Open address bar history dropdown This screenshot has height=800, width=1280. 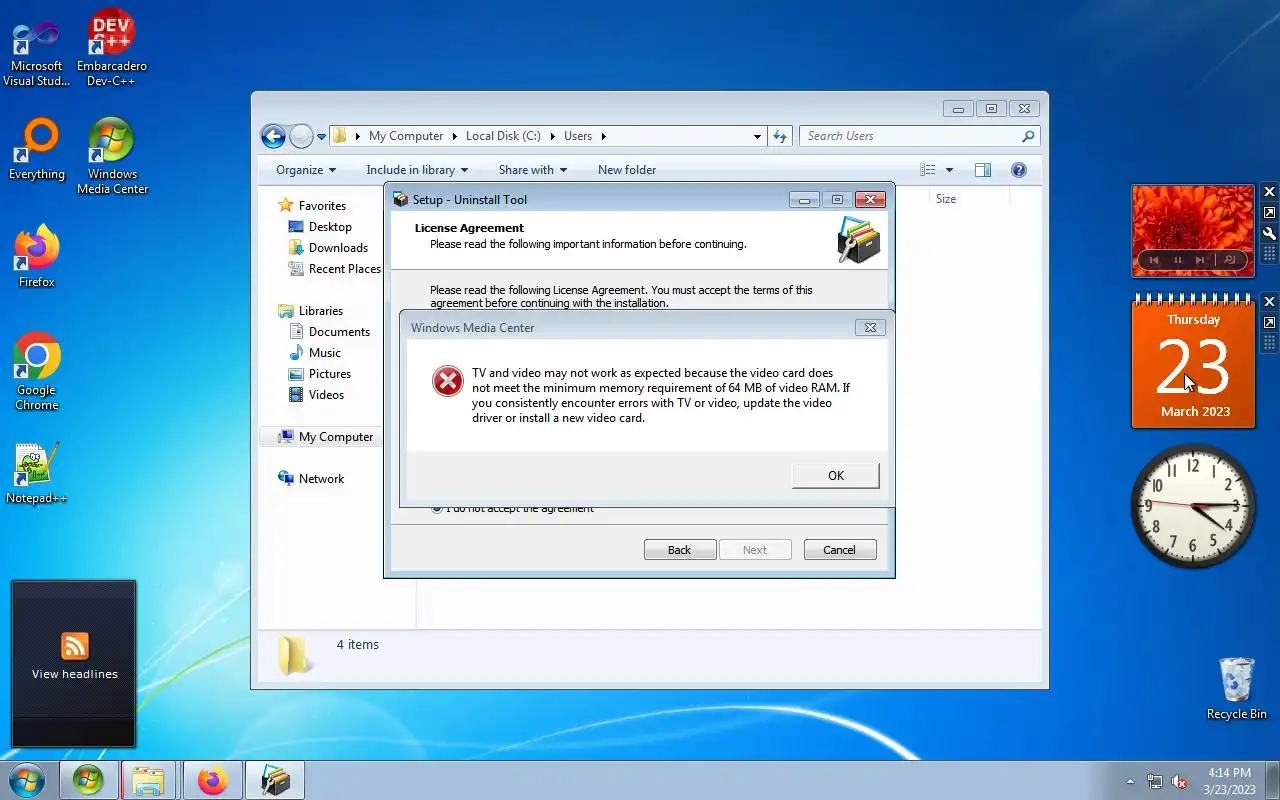757,136
